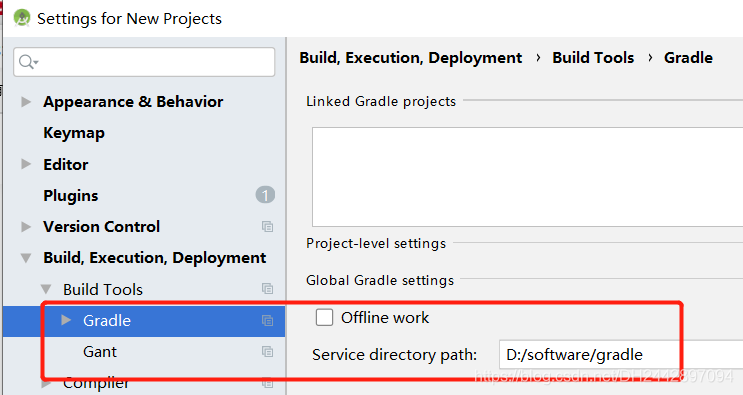
Task: Collapse the Build, Execution, Deployment section
Action: [26, 258]
